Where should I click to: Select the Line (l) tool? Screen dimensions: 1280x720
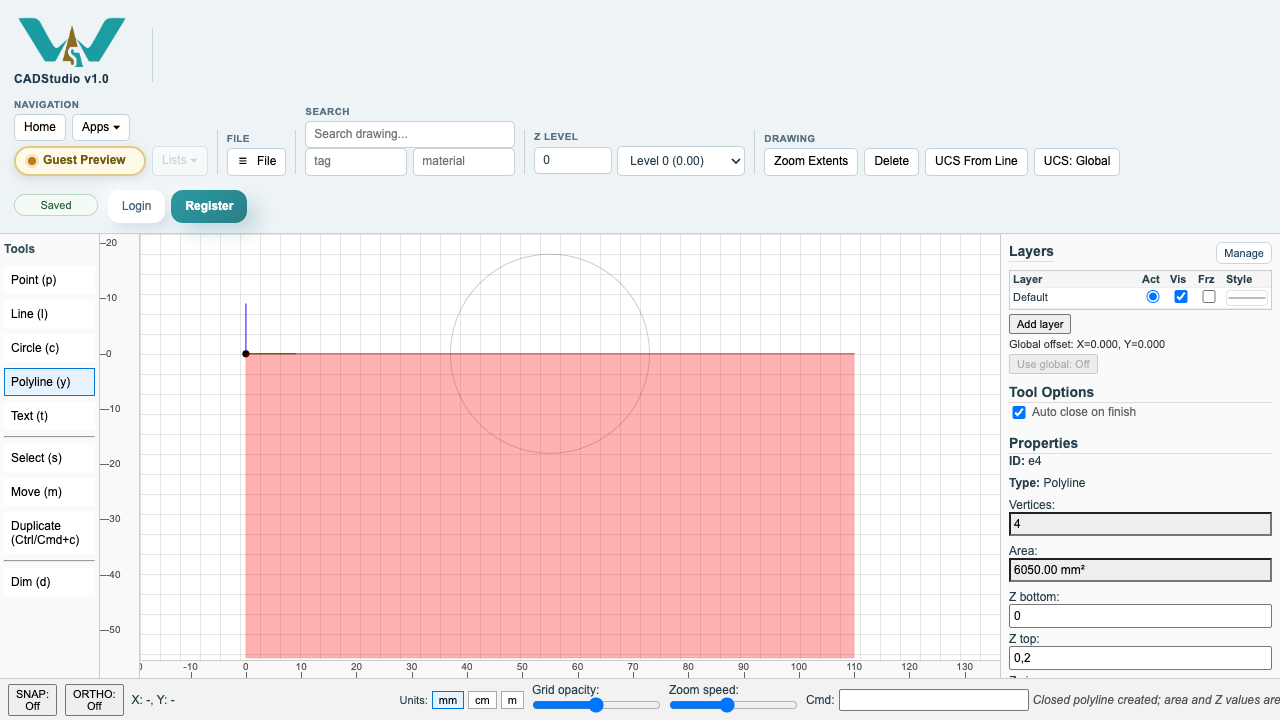pos(50,314)
